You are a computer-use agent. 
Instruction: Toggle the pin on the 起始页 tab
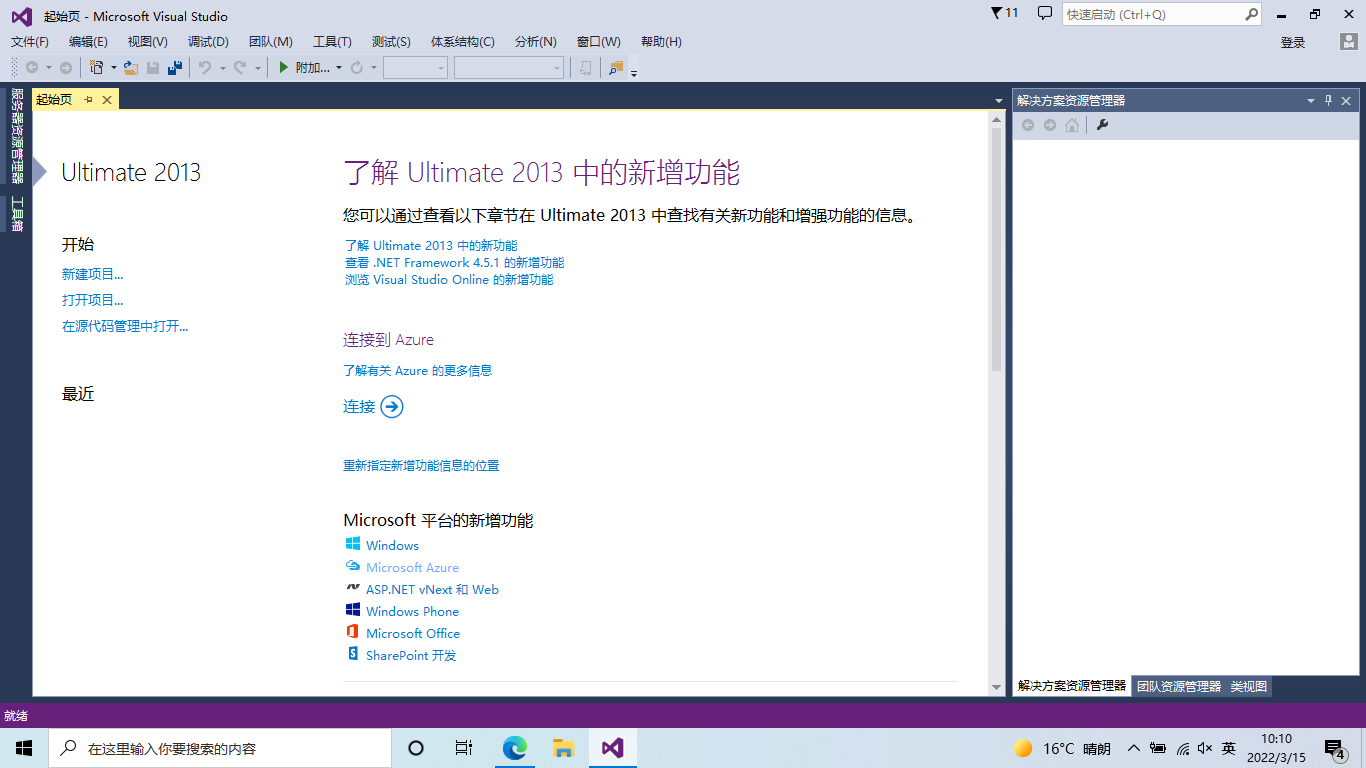(88, 100)
